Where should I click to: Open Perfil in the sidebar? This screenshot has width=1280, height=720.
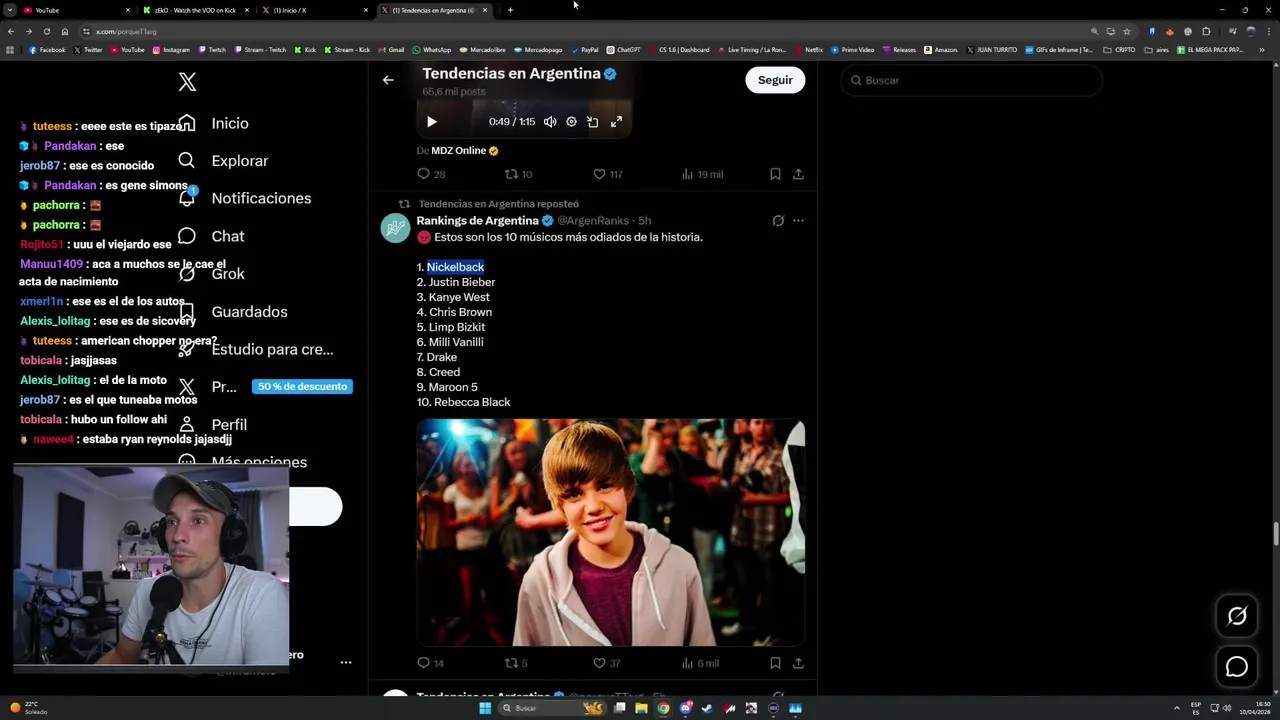coord(212,425)
